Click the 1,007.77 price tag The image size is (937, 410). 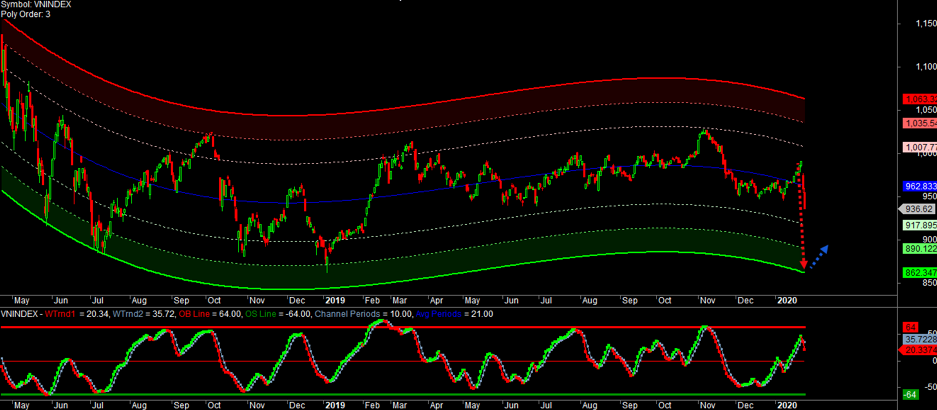click(x=919, y=147)
